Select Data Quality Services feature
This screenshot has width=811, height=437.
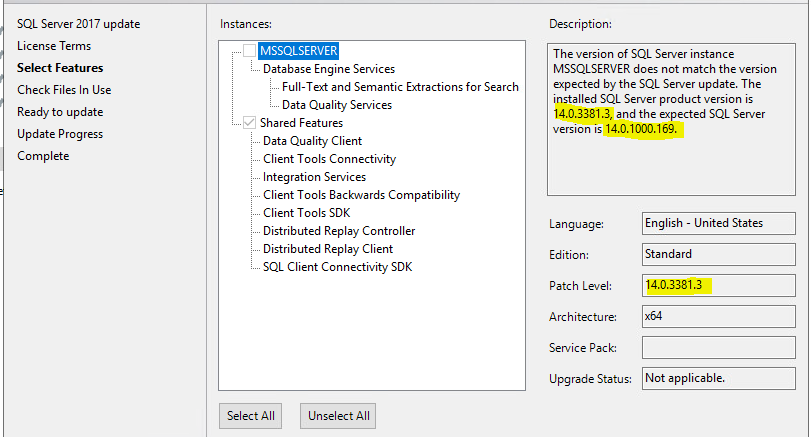[x=337, y=105]
